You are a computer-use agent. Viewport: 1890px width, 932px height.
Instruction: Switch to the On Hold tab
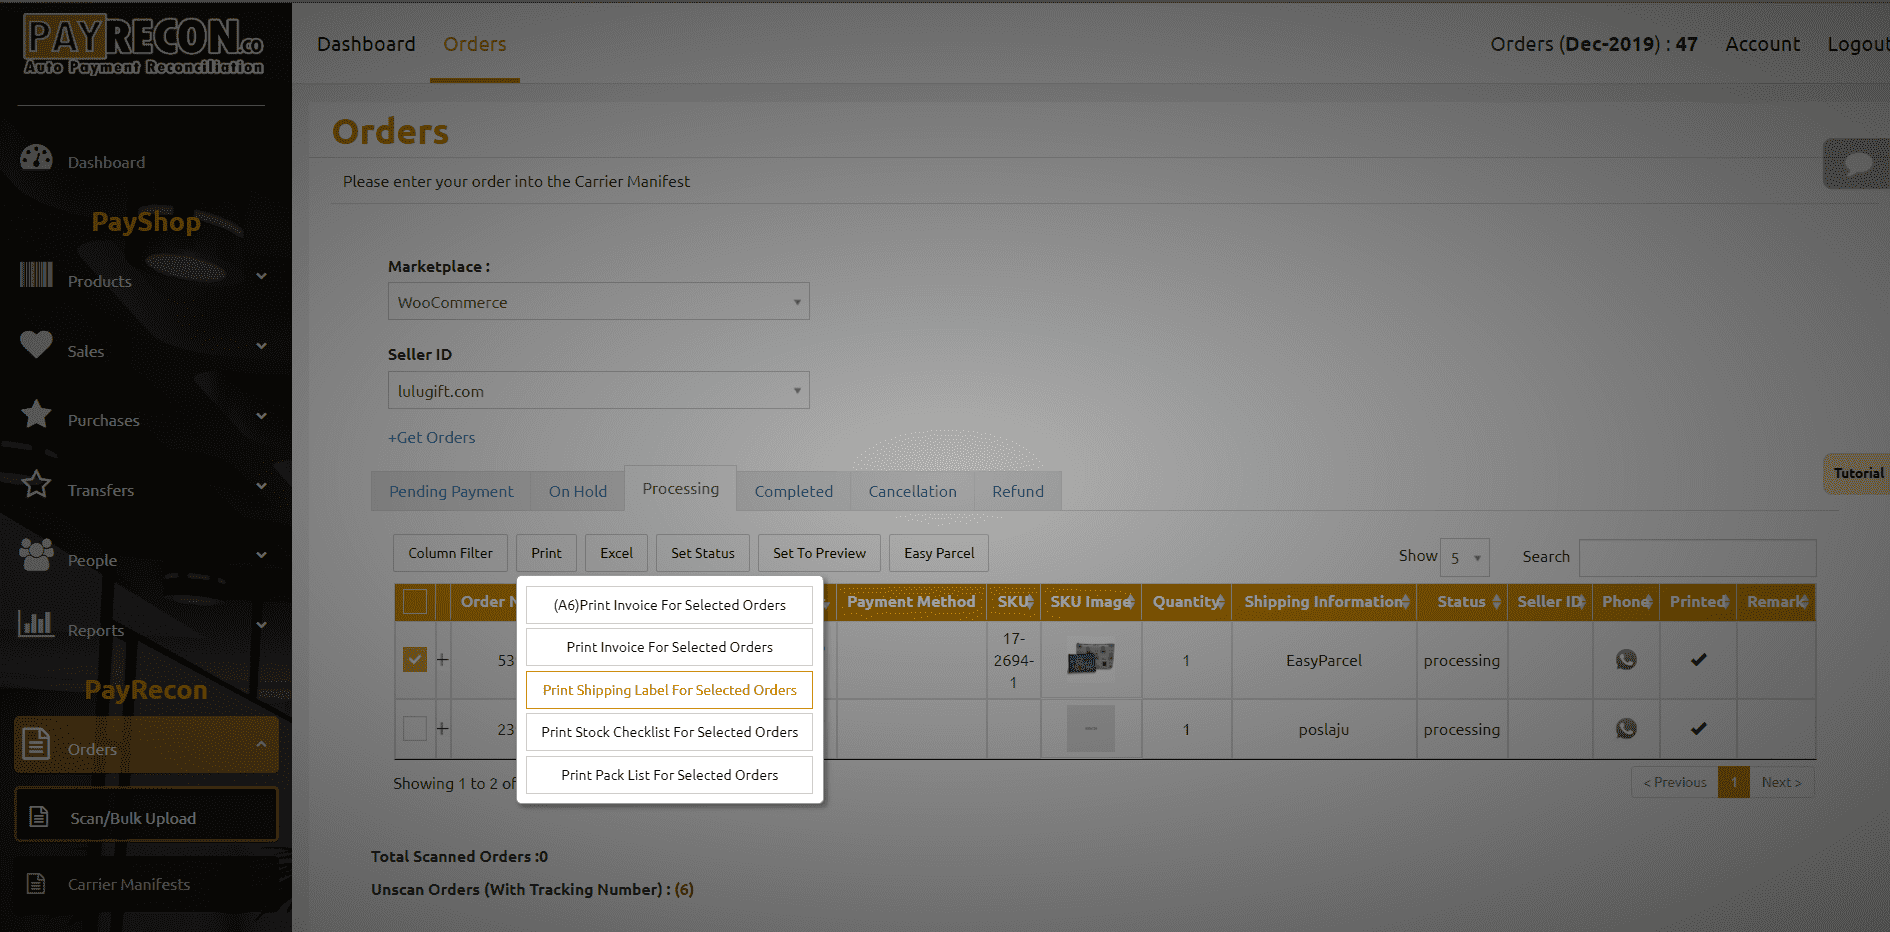[x=578, y=491]
